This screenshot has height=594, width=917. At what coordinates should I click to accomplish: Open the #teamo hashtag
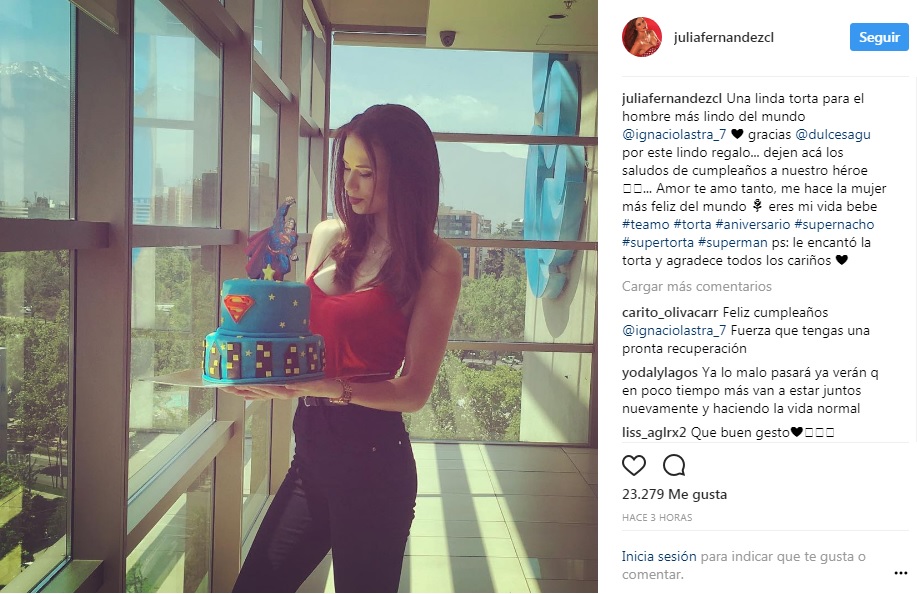click(646, 225)
